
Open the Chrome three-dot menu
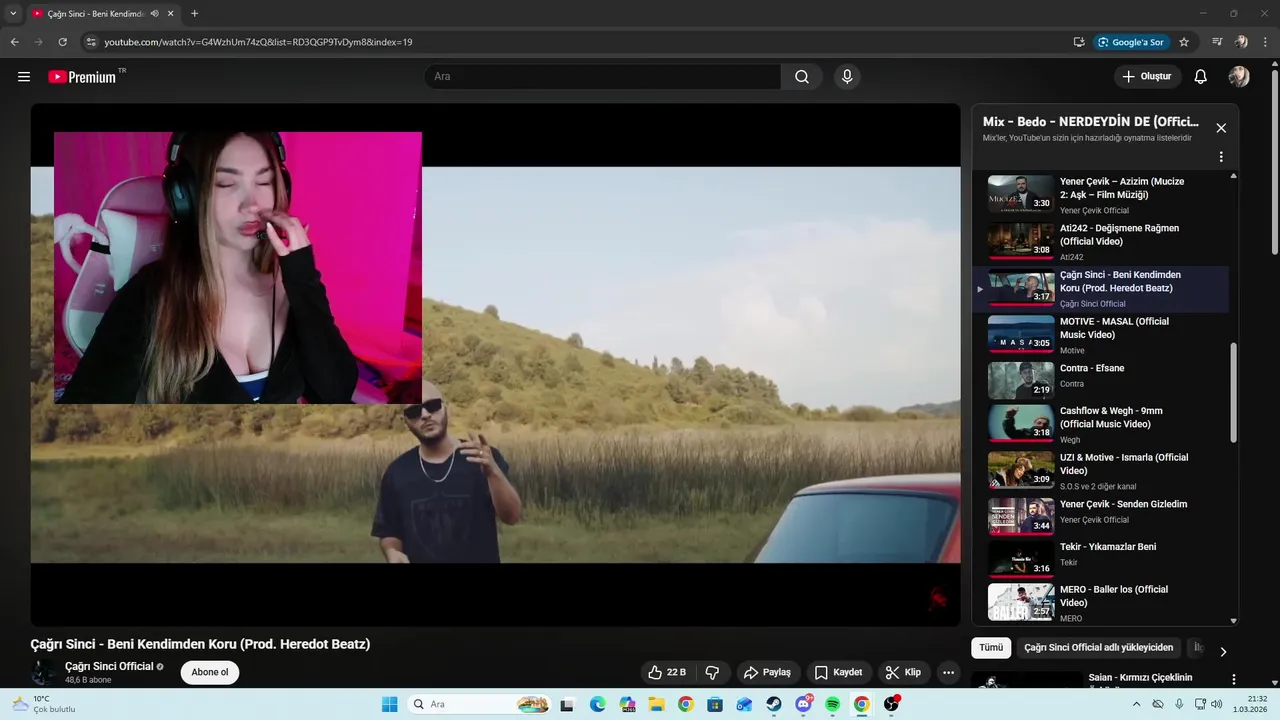click(1266, 42)
